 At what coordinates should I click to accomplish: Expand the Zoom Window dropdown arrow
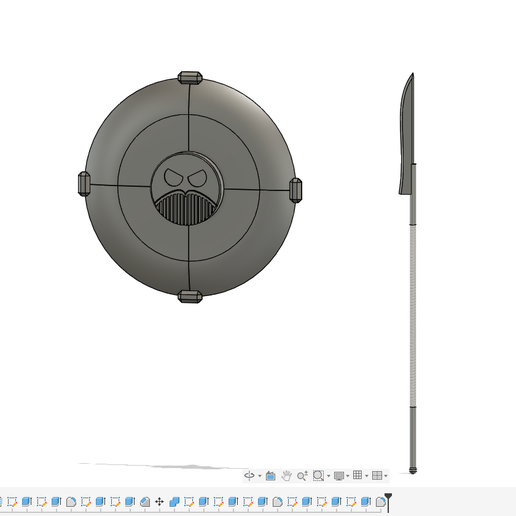pos(328,476)
